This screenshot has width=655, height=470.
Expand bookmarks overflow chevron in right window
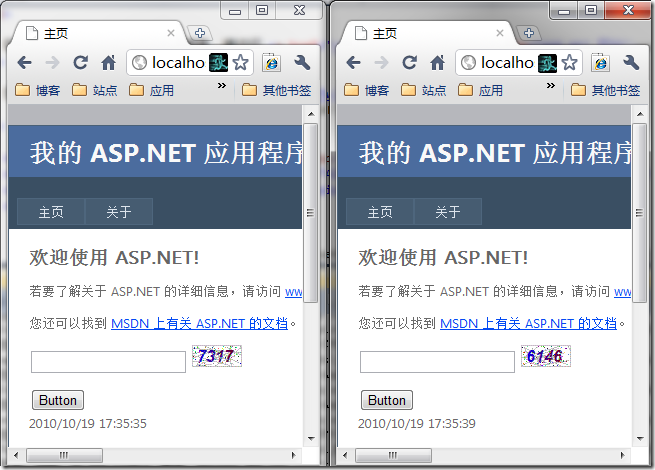551,86
